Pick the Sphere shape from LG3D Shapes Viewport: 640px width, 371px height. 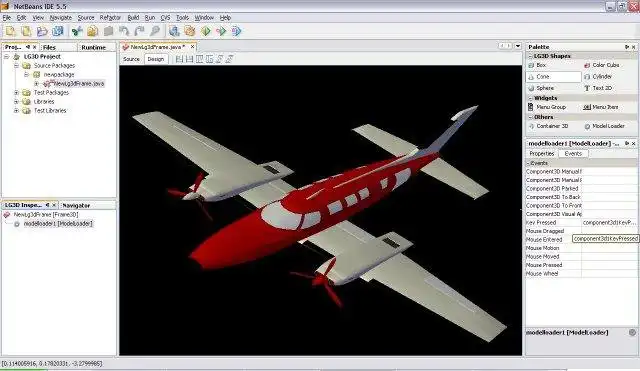coord(541,88)
